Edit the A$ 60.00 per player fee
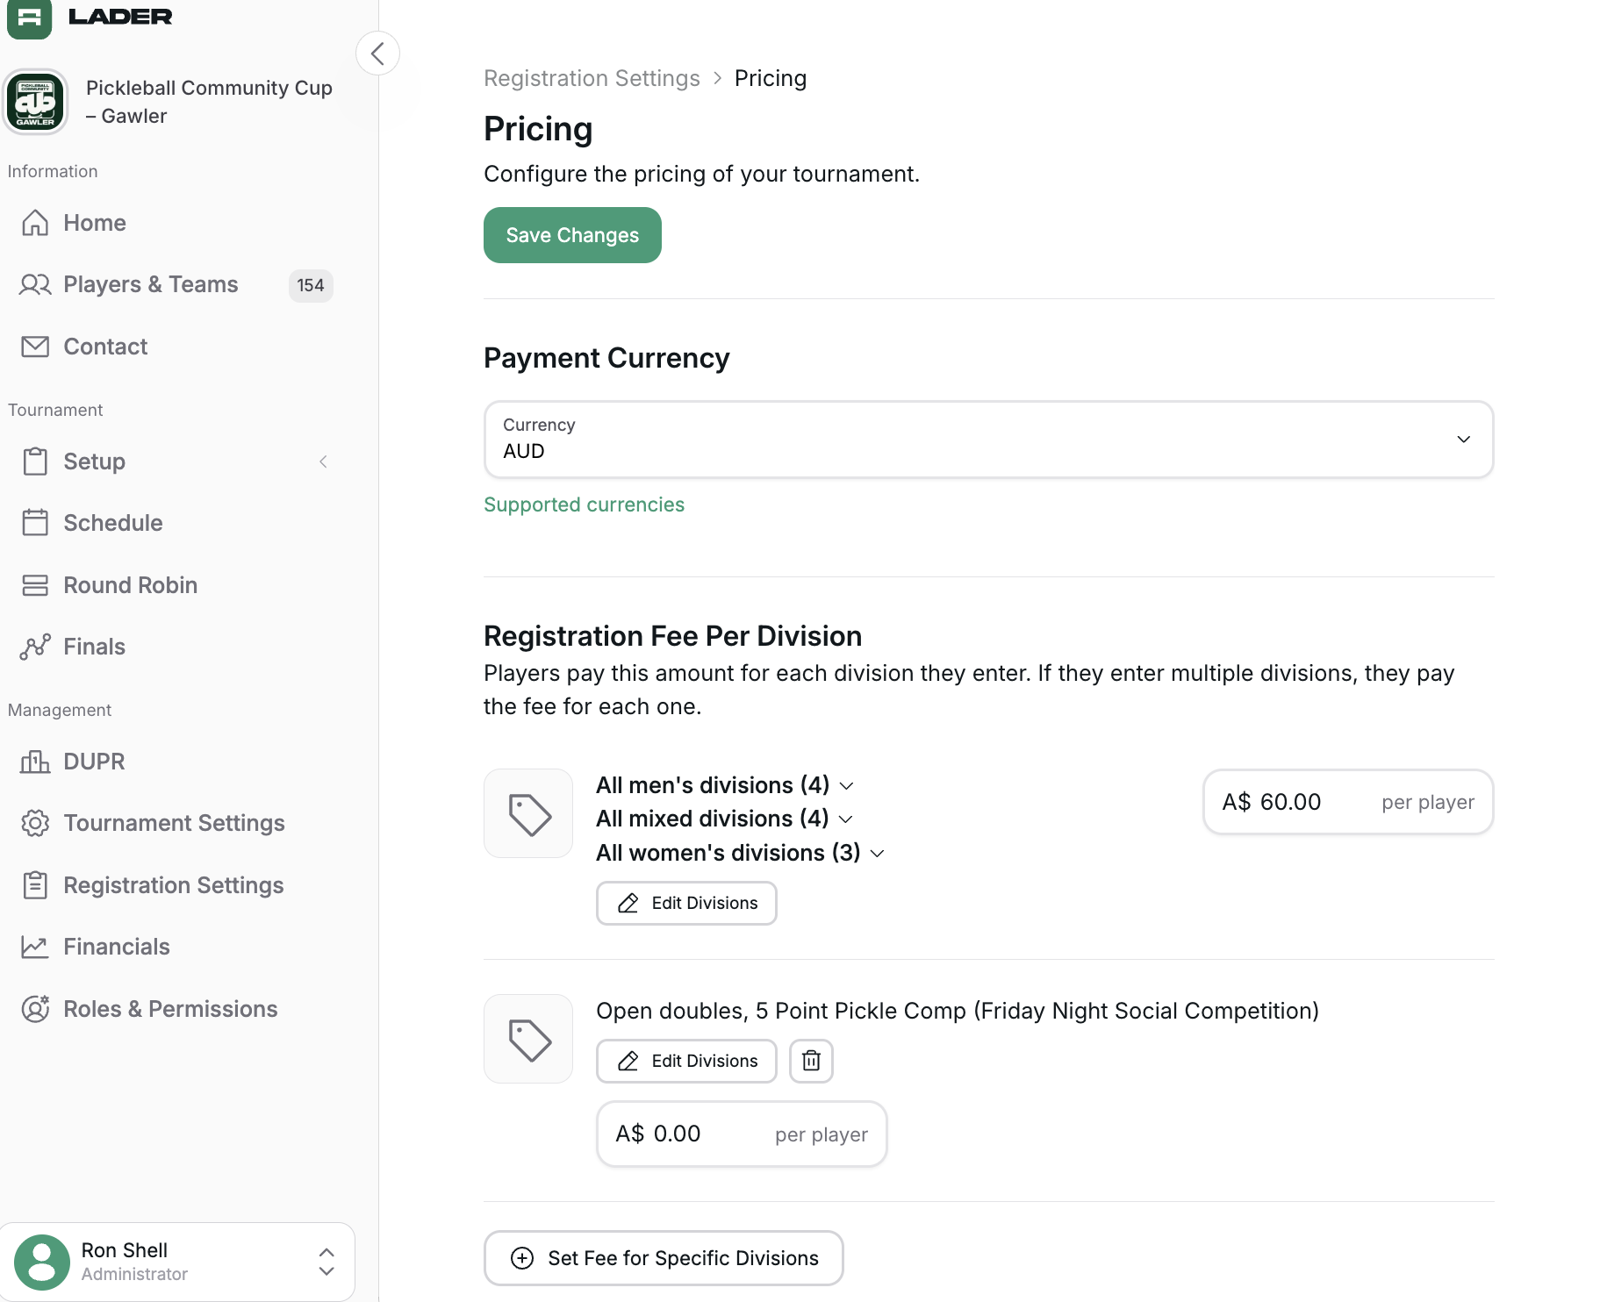Viewport: 1600px width, 1302px height. (x=1348, y=802)
